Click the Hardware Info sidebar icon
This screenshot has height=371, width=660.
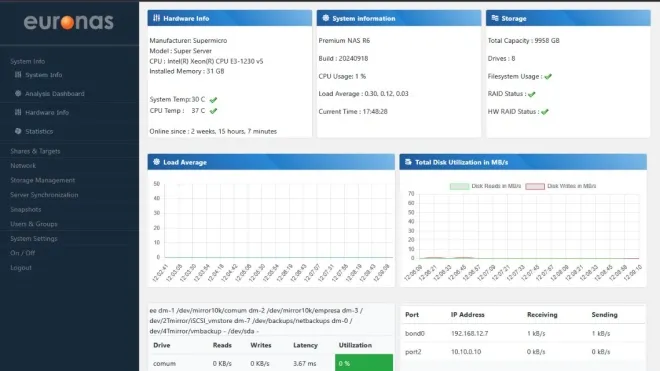[x=18, y=112]
